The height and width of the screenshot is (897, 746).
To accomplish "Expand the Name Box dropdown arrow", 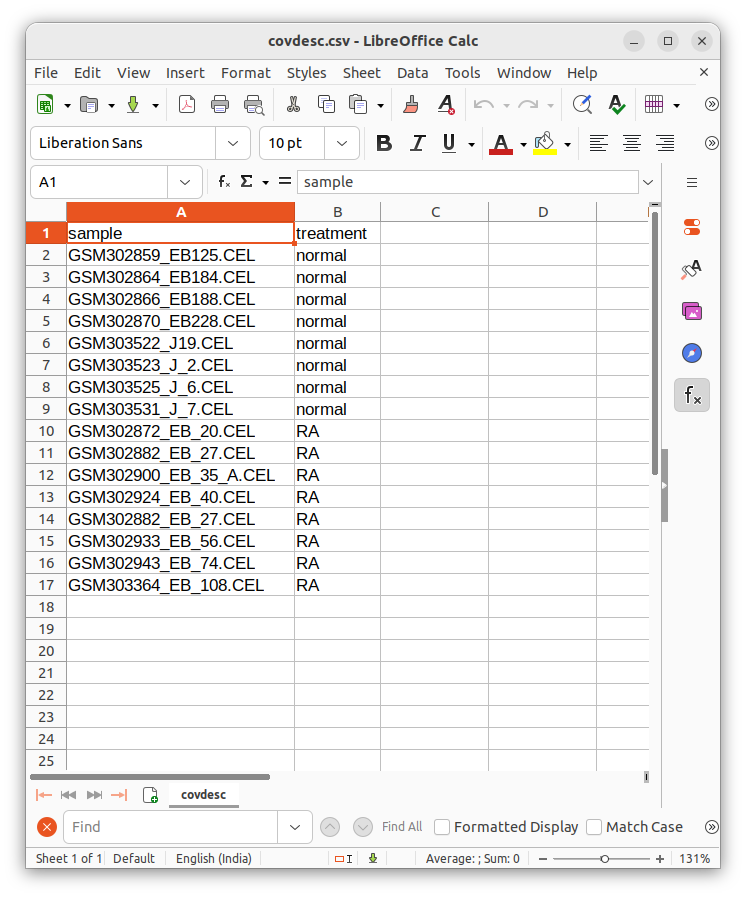I will 184,182.
